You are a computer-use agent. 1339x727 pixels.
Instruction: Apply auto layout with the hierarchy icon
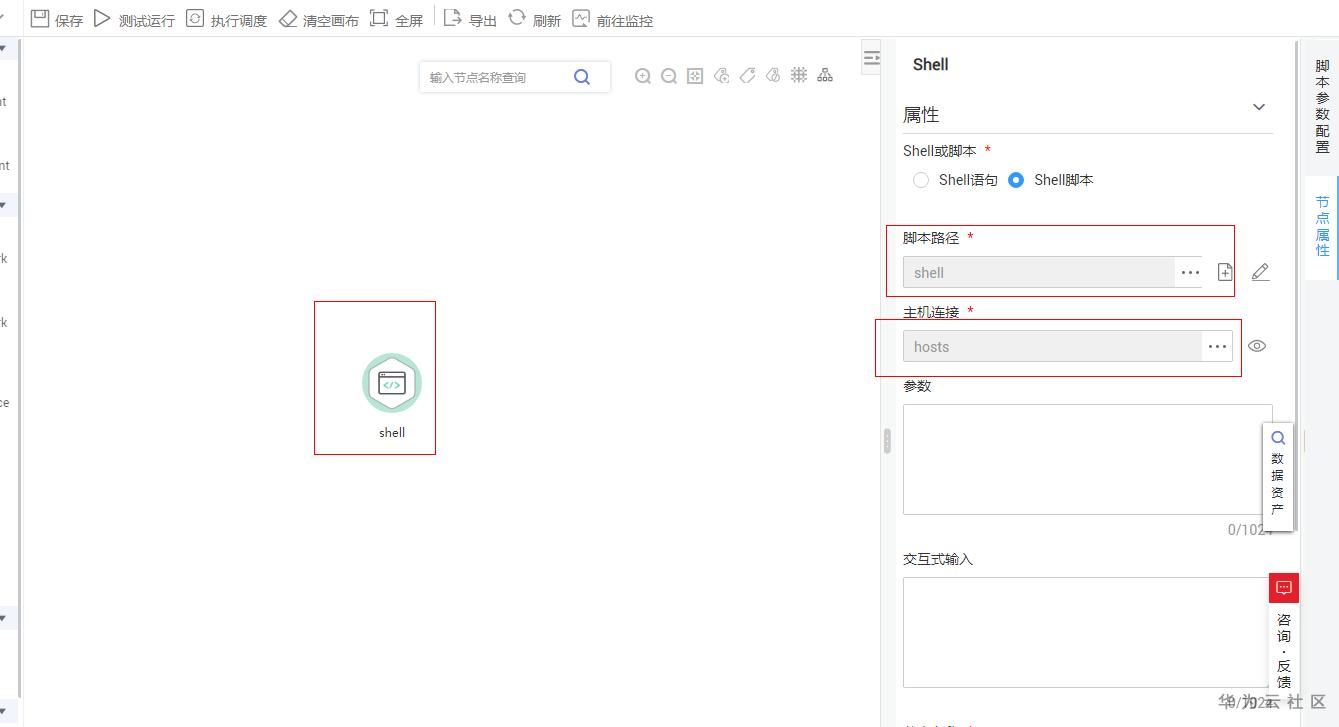(825, 75)
